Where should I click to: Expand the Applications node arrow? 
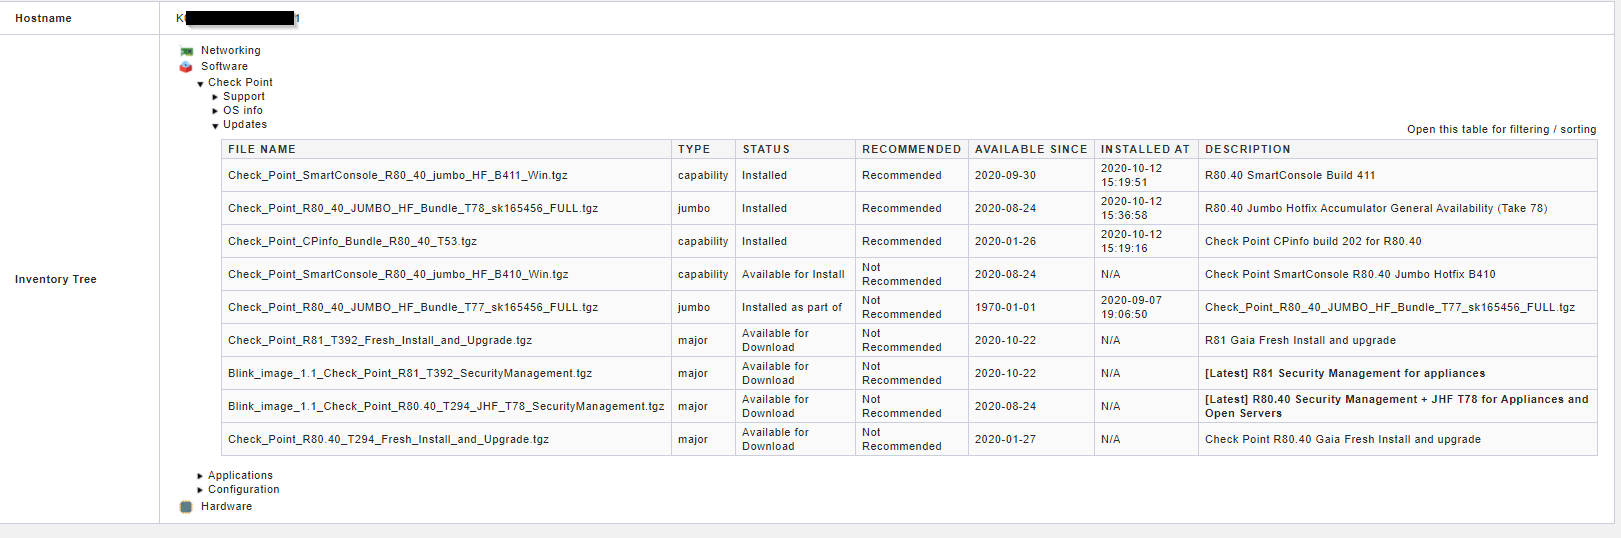pos(200,476)
